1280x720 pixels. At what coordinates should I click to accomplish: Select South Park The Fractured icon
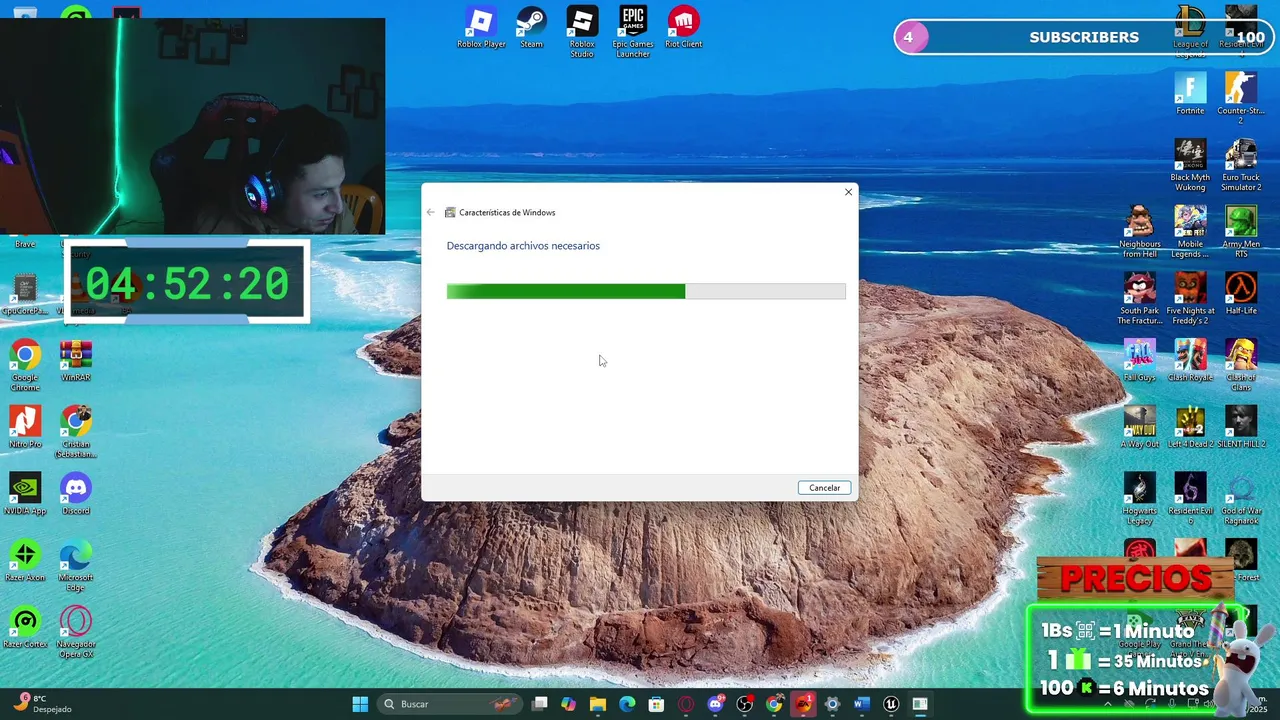(1139, 300)
